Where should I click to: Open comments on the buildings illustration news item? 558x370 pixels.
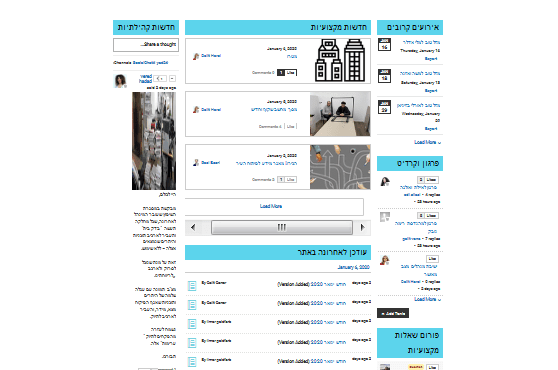(x=263, y=73)
